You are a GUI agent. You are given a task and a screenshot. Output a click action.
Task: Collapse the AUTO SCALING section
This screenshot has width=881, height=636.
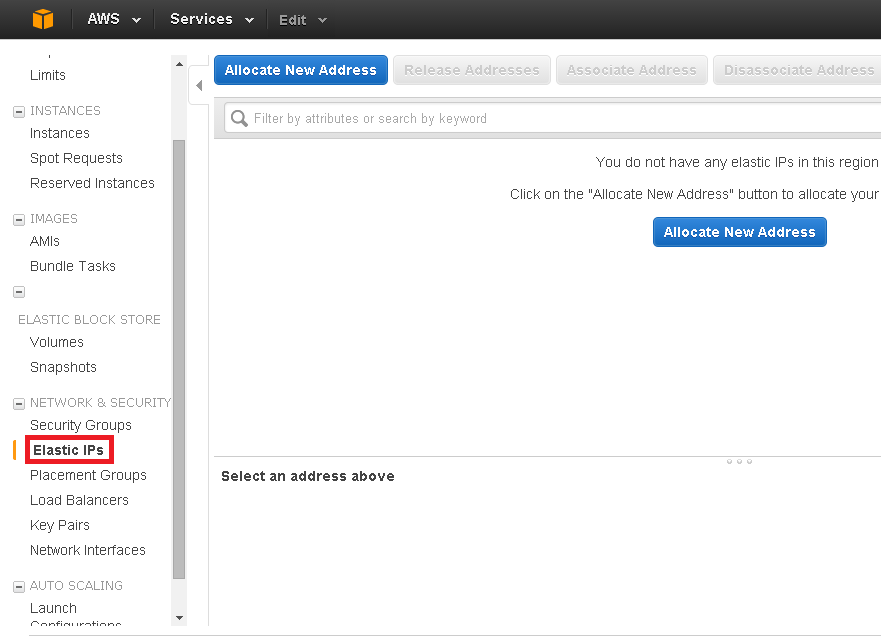19,587
